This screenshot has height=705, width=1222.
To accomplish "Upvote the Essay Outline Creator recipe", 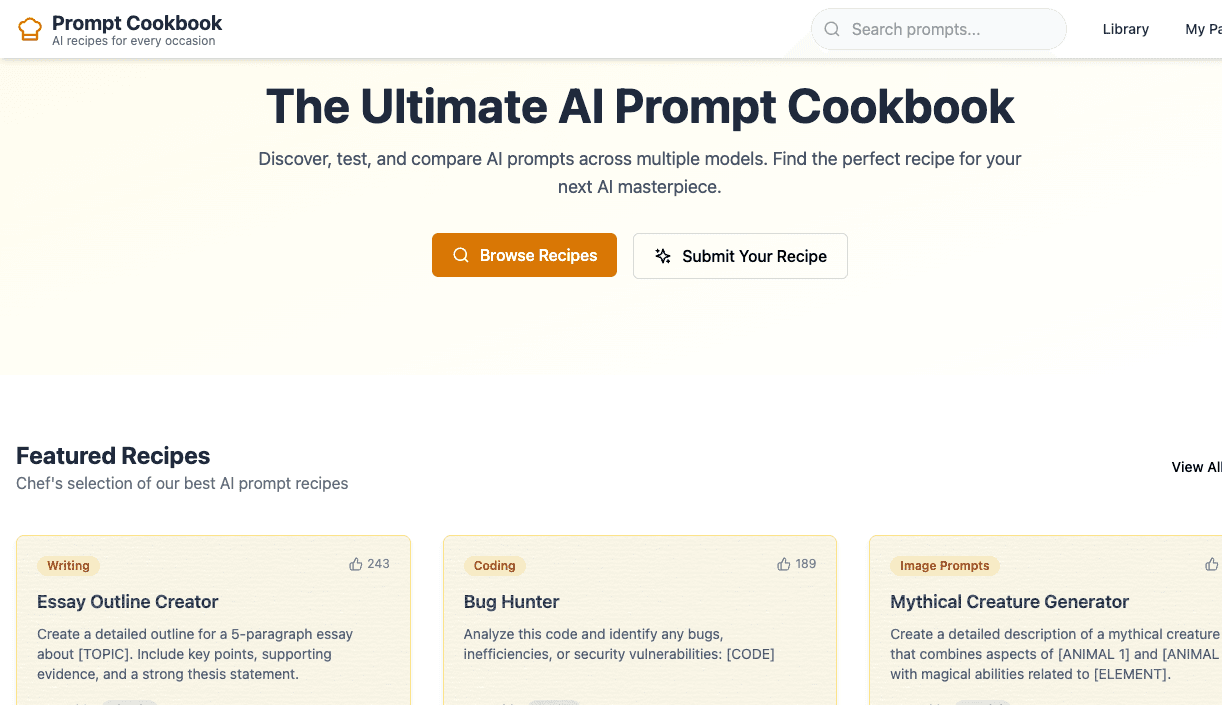I will click(356, 563).
